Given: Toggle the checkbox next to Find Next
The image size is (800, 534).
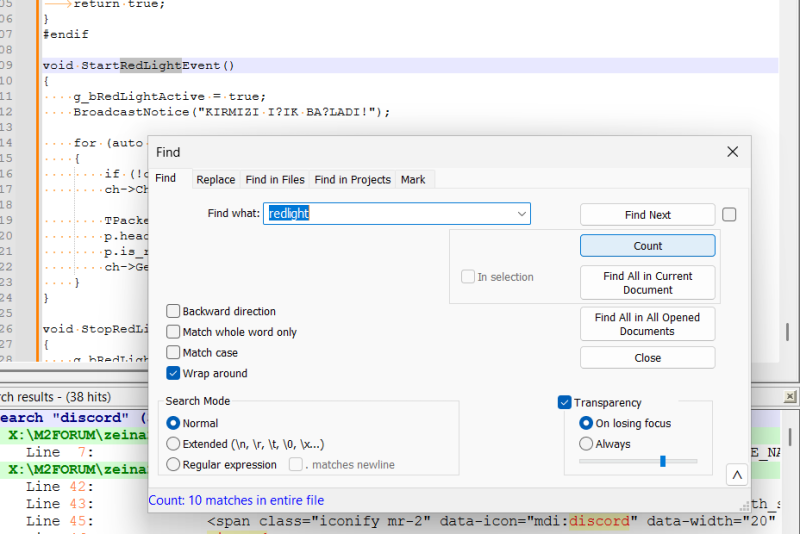Looking at the screenshot, I should 729,214.
